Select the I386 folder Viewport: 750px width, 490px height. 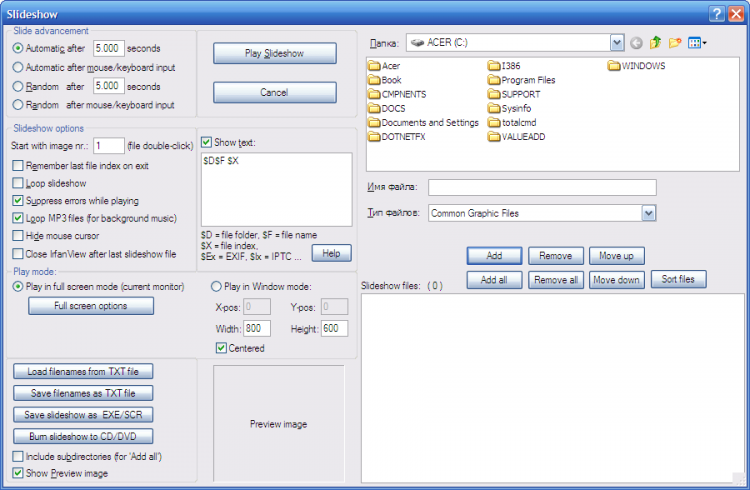(x=504, y=66)
